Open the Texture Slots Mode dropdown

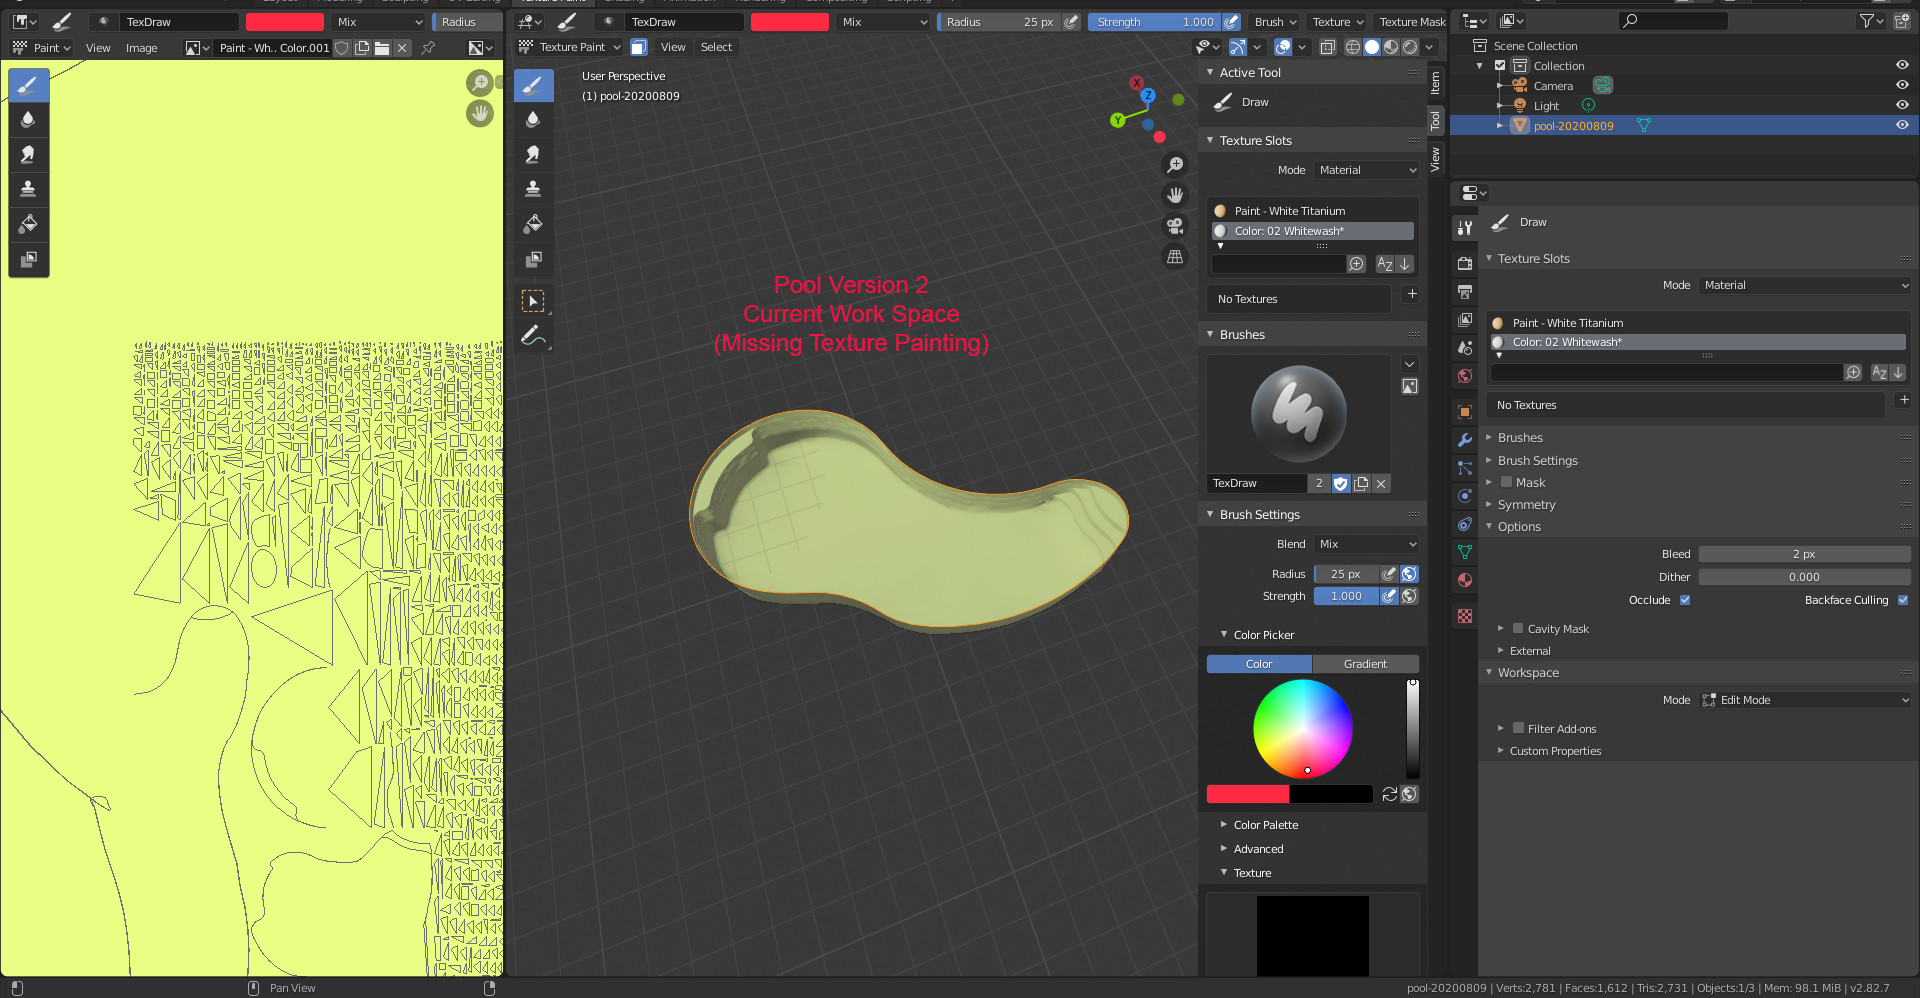coord(1367,170)
